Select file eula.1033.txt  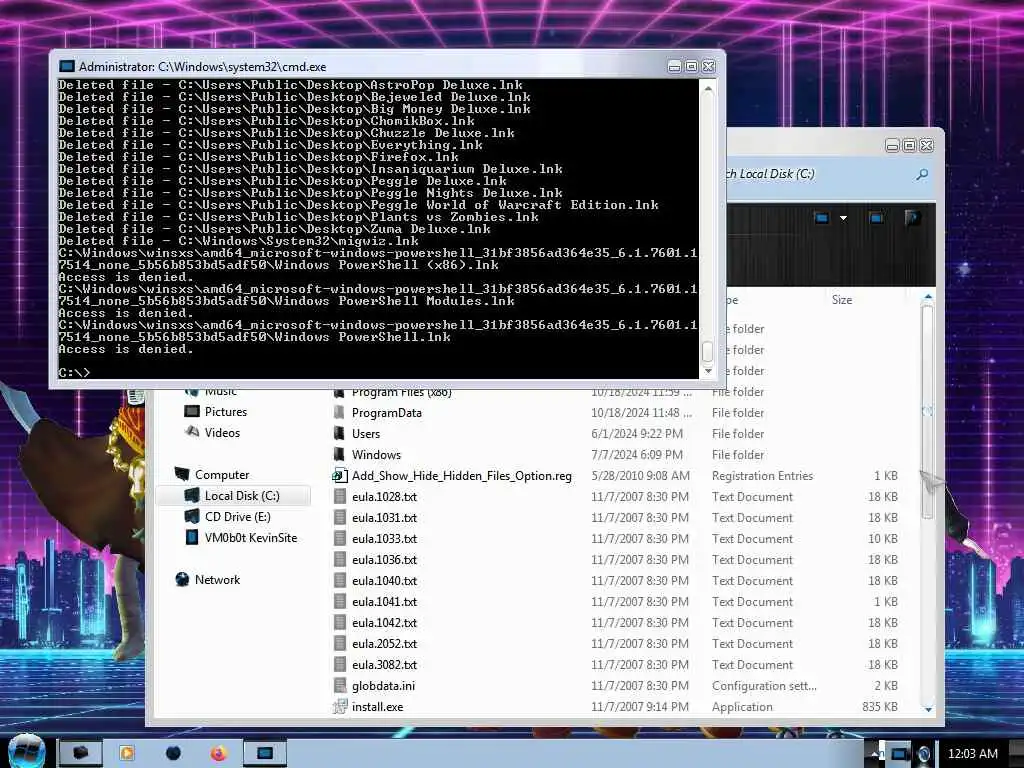pyautogui.click(x=384, y=539)
